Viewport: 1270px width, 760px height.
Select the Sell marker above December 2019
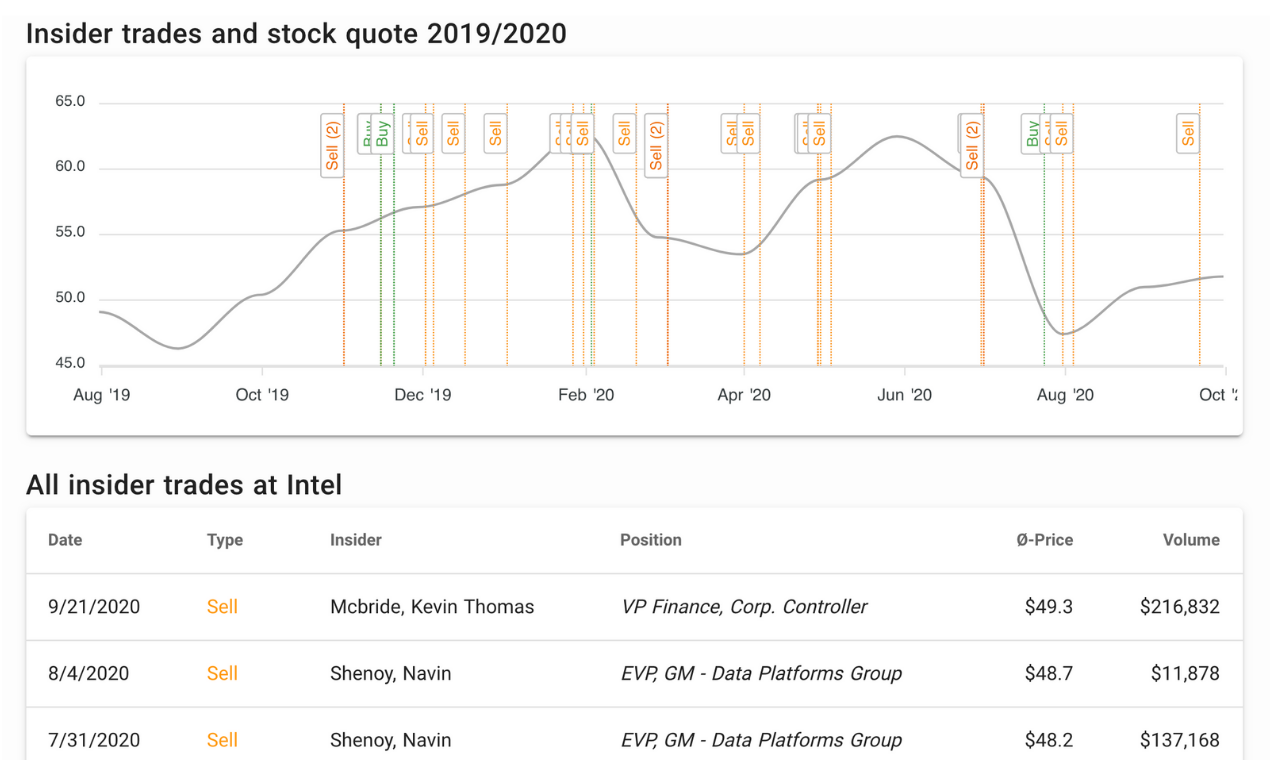pos(424,133)
